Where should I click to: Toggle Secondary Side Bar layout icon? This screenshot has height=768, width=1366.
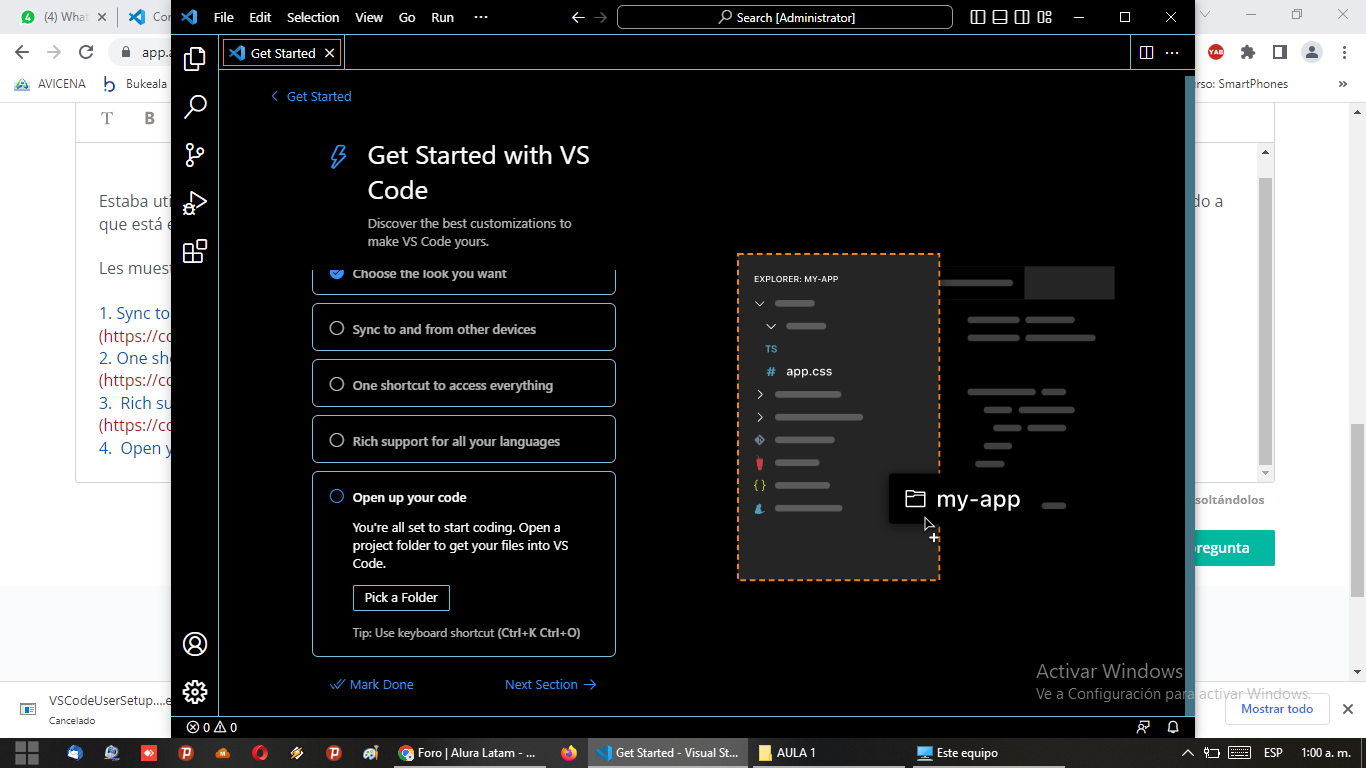1022,17
